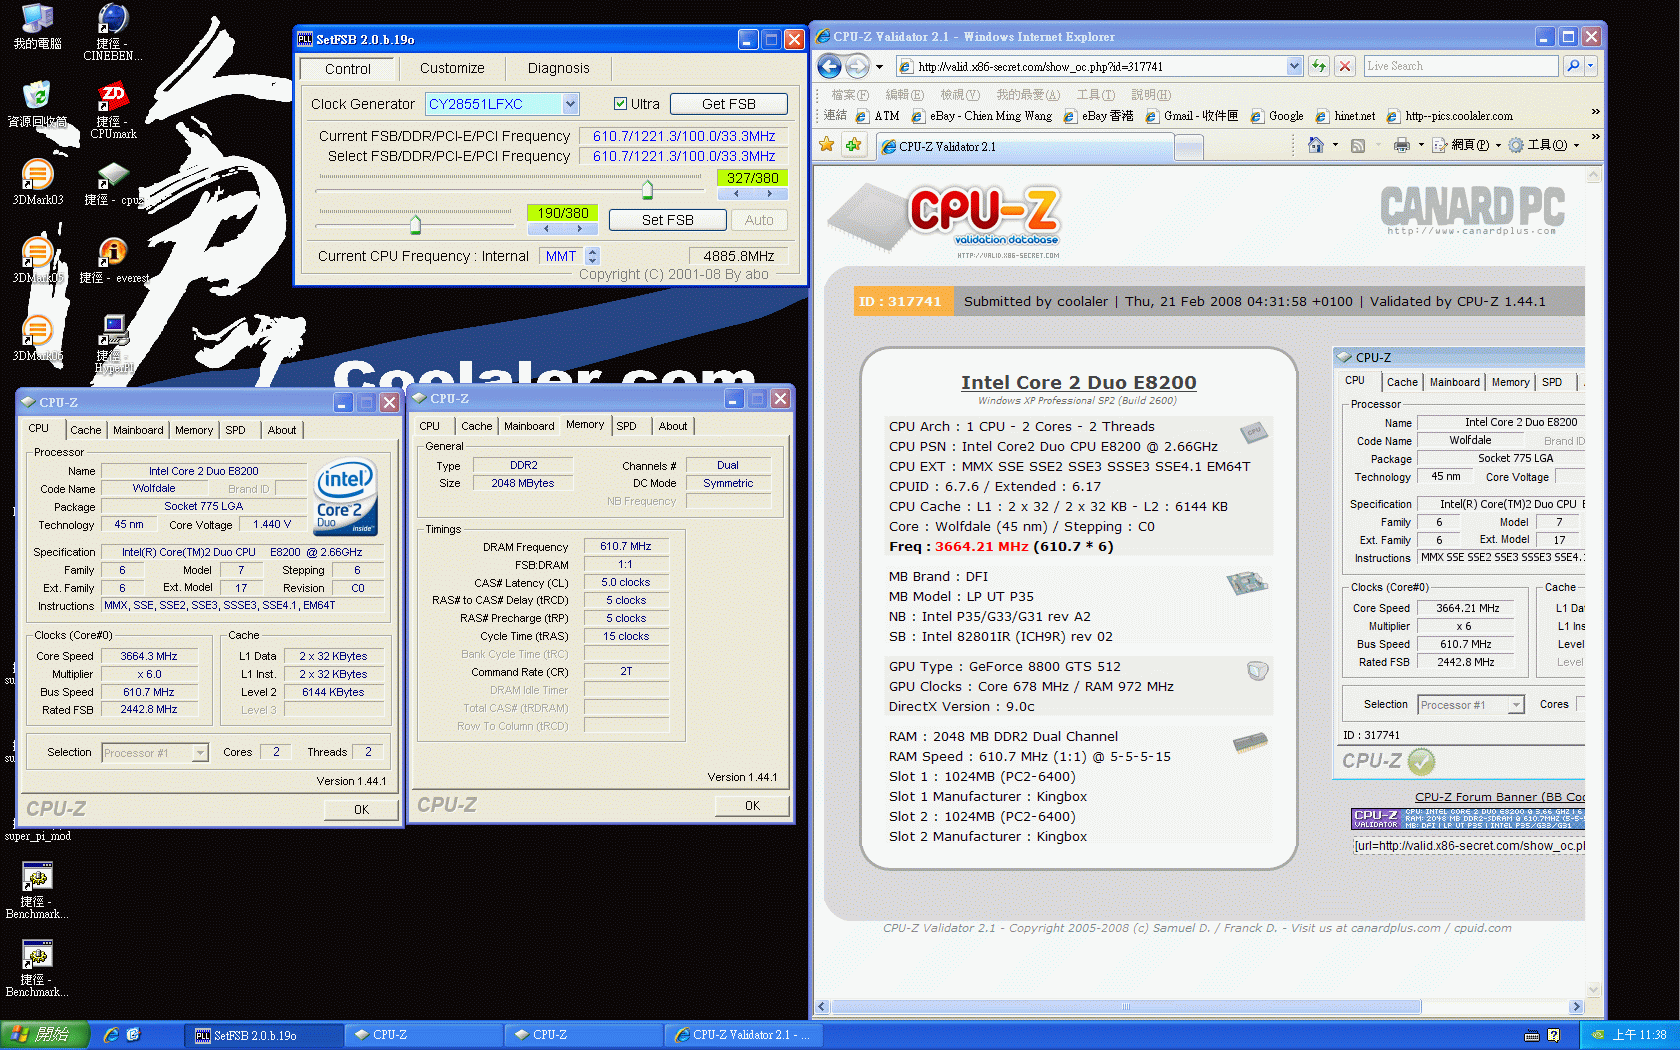The image size is (1680, 1050).
Task: Toggle the Ultra checkbox in SetFSB
Action: click(620, 104)
